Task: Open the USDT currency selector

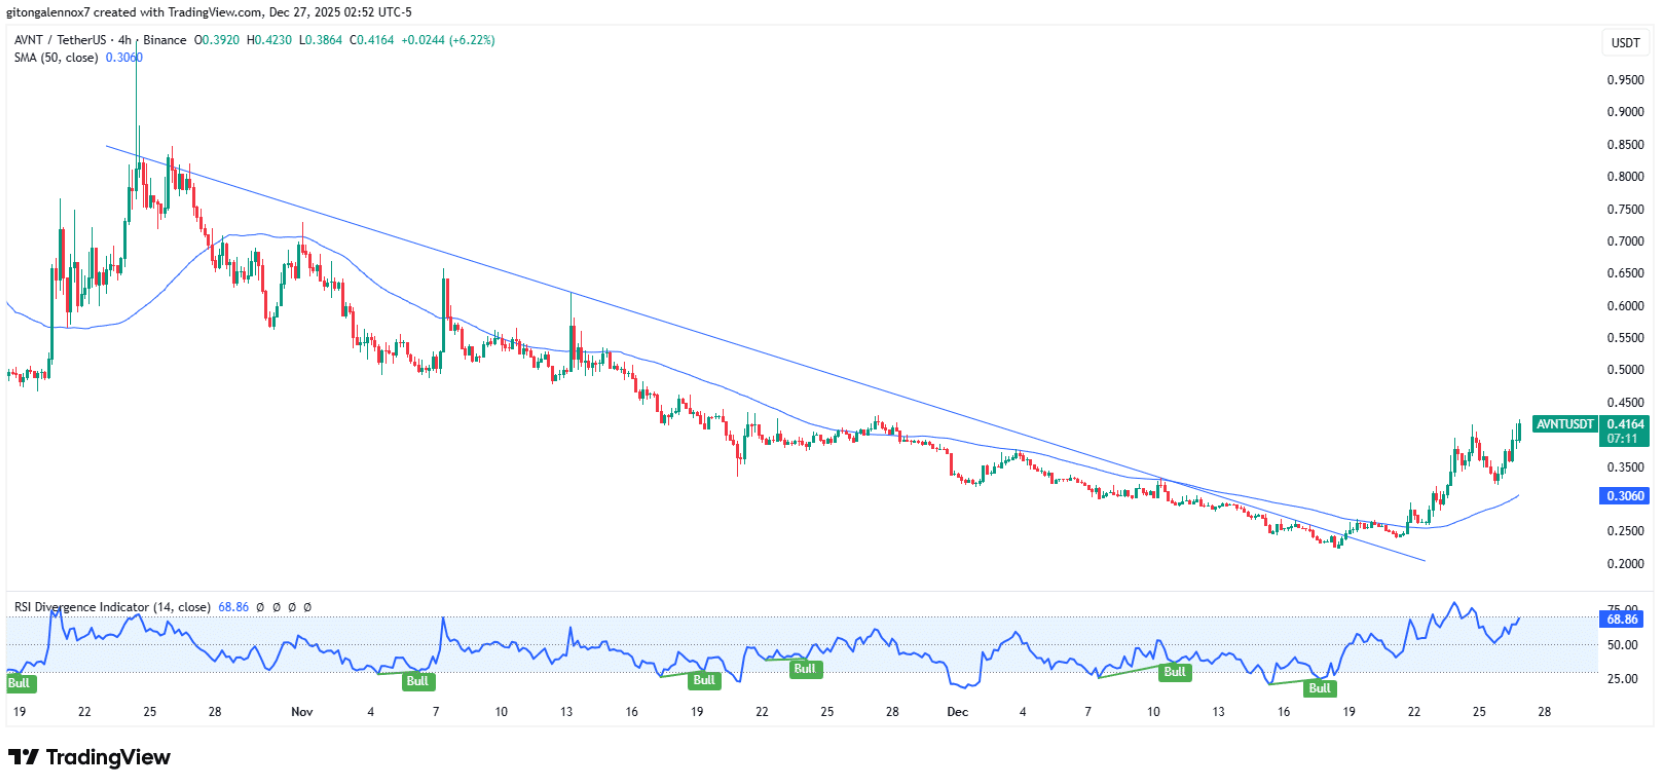Action: pyautogui.click(x=1625, y=43)
